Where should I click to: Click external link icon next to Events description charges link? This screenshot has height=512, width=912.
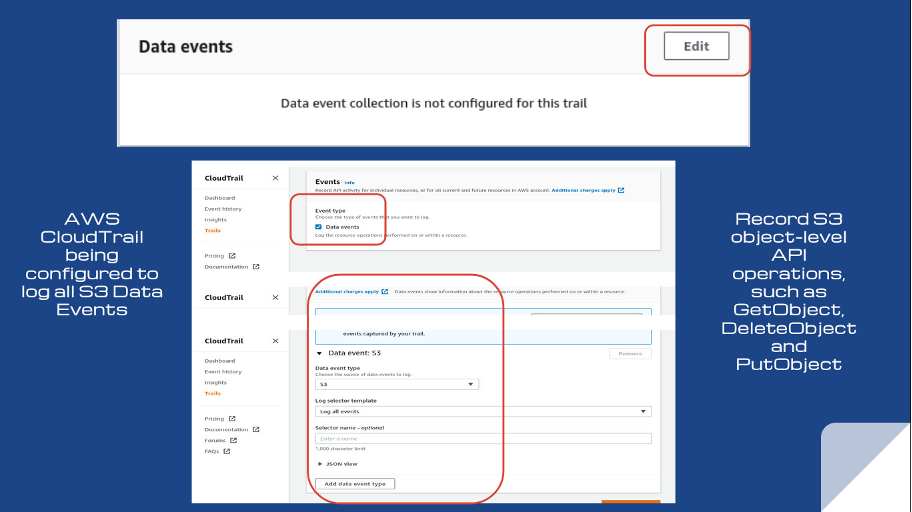click(621, 190)
